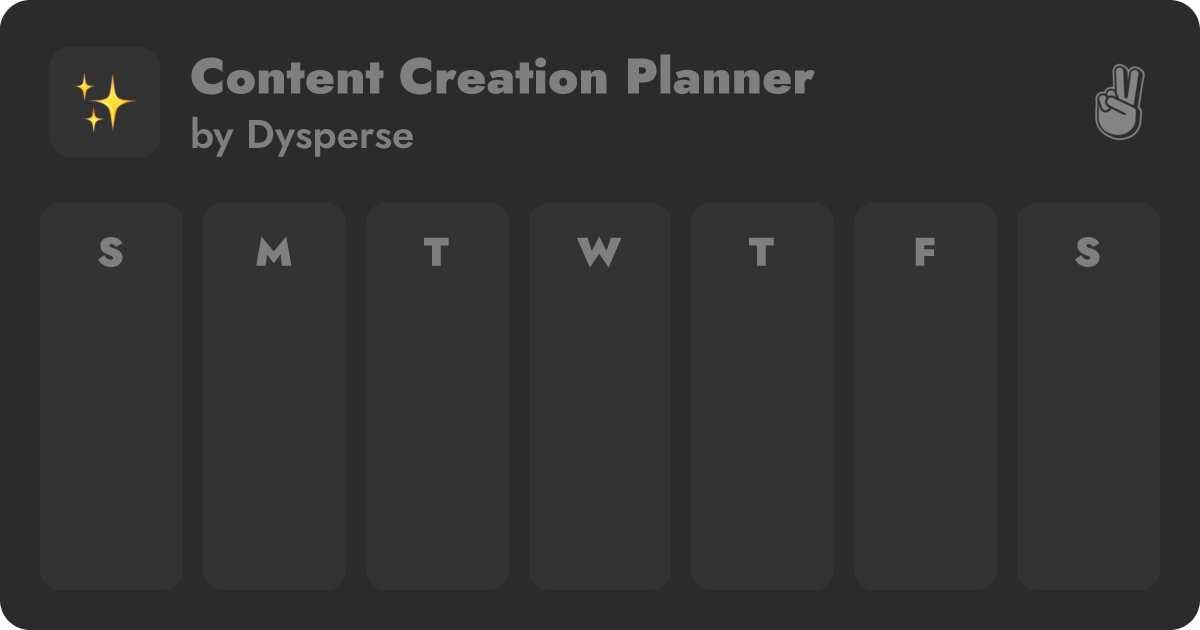Screen dimensions: 1200x630
Task: Click the sparkles emoji app icon
Action: tap(105, 102)
